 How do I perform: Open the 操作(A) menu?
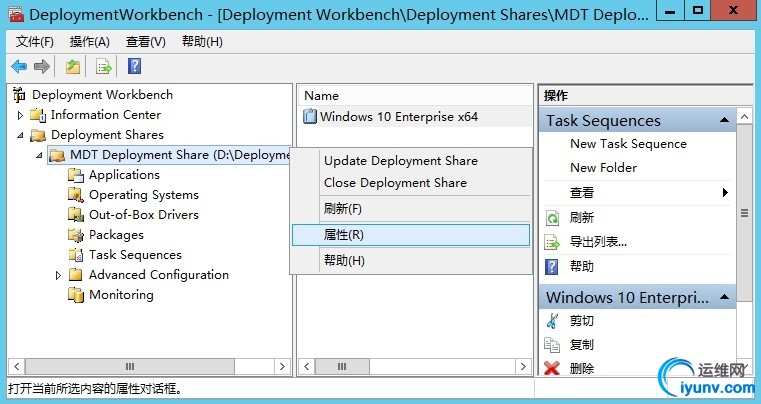click(90, 41)
